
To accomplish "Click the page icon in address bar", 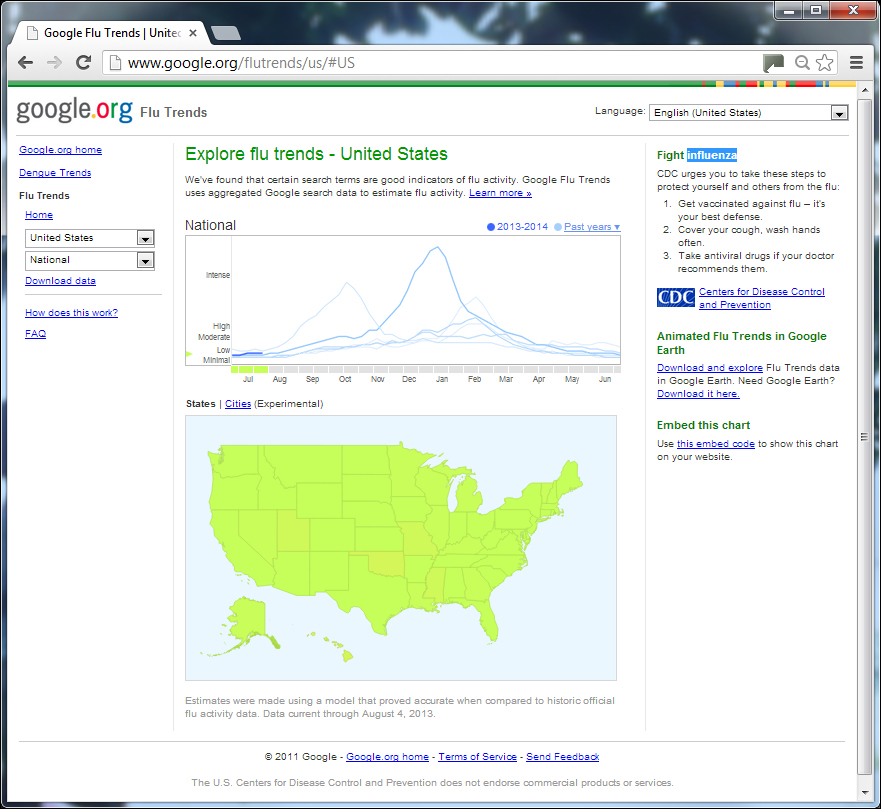I will 115,62.
